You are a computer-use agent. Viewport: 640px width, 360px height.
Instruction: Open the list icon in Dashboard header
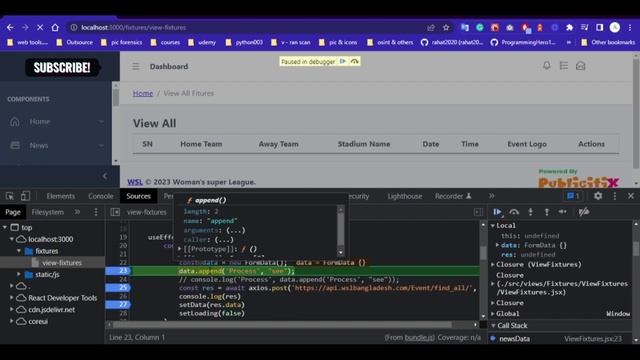(564, 65)
